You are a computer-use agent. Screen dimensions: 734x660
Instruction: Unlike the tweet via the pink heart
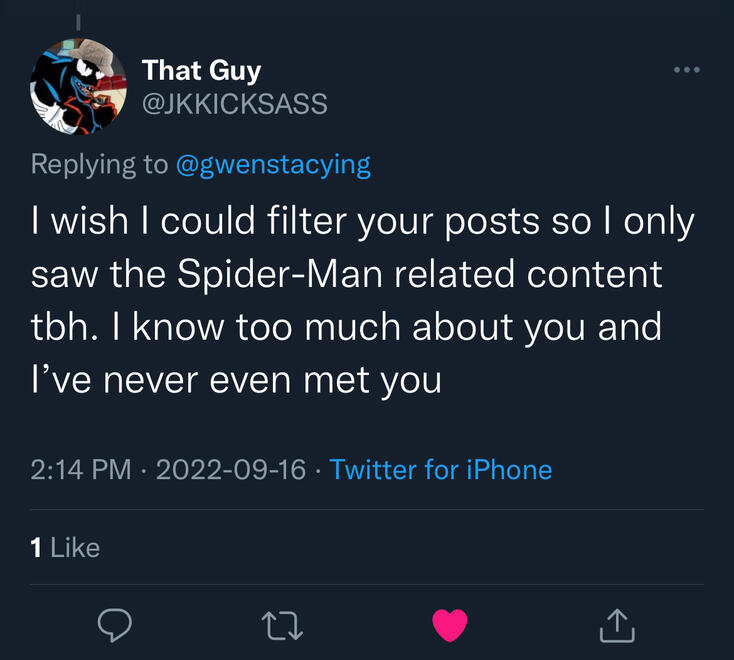tap(450, 625)
